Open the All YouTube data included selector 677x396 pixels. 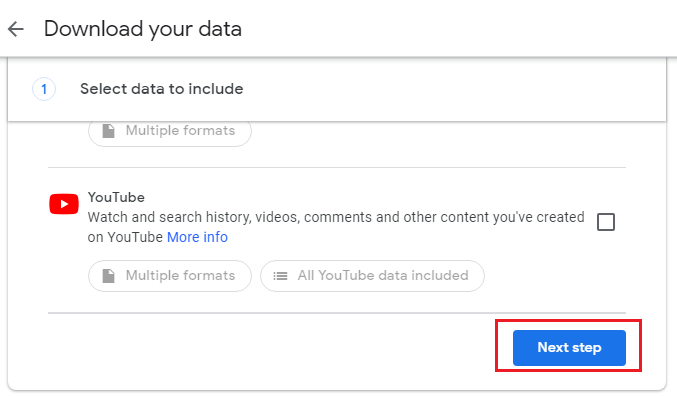tap(372, 276)
